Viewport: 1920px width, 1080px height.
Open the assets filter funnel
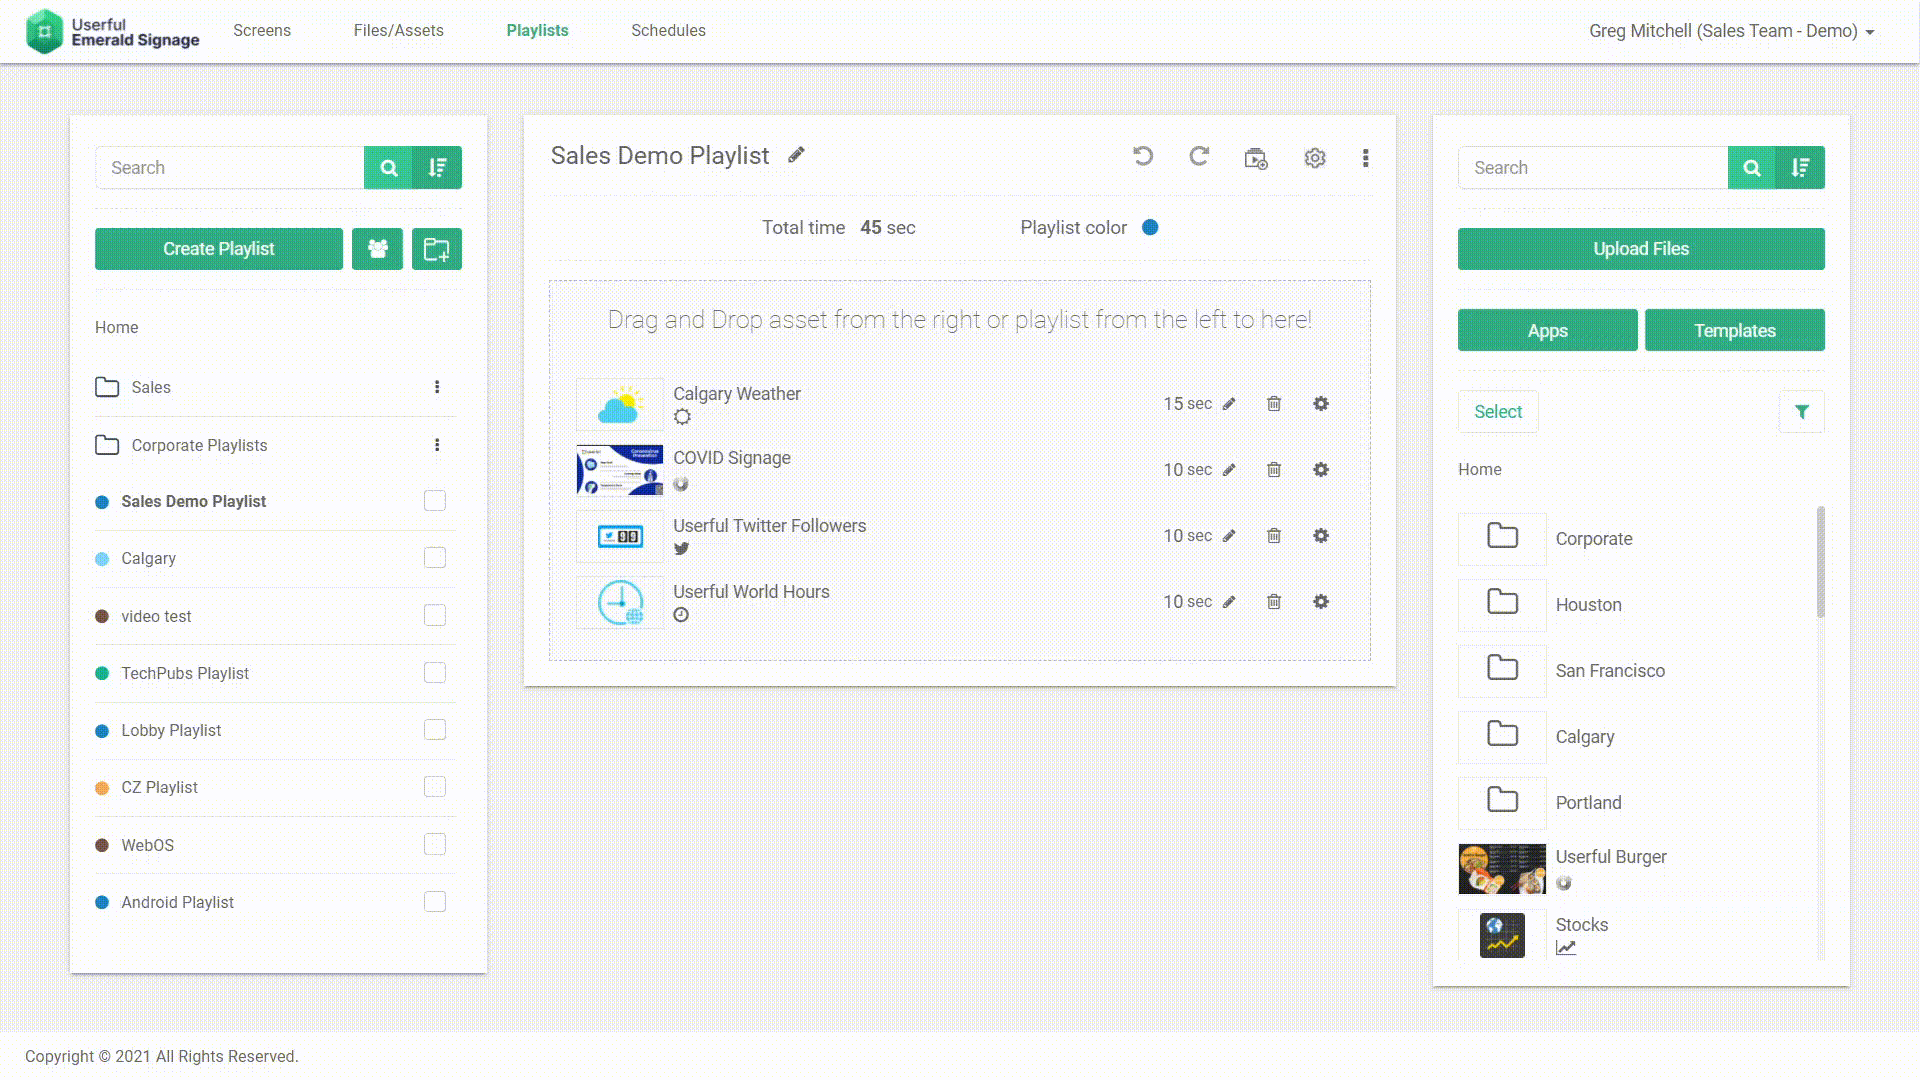(x=1802, y=412)
